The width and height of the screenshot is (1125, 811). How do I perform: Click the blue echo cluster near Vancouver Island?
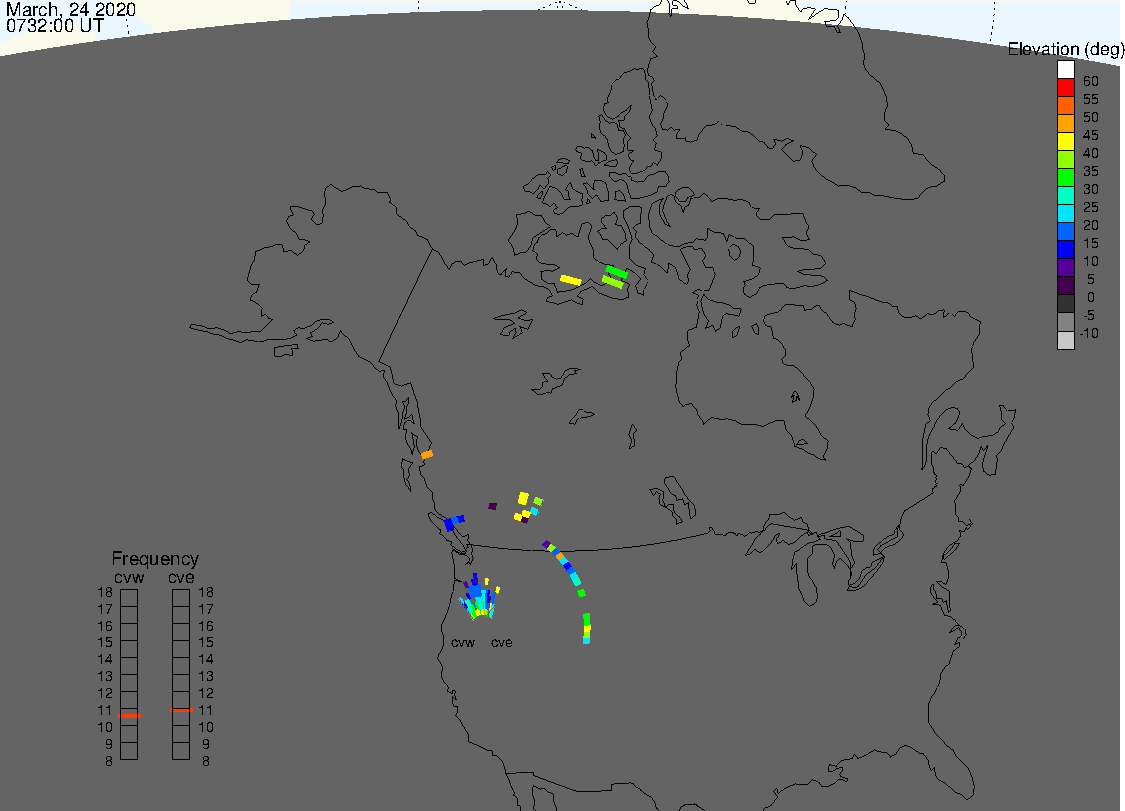pos(453,522)
